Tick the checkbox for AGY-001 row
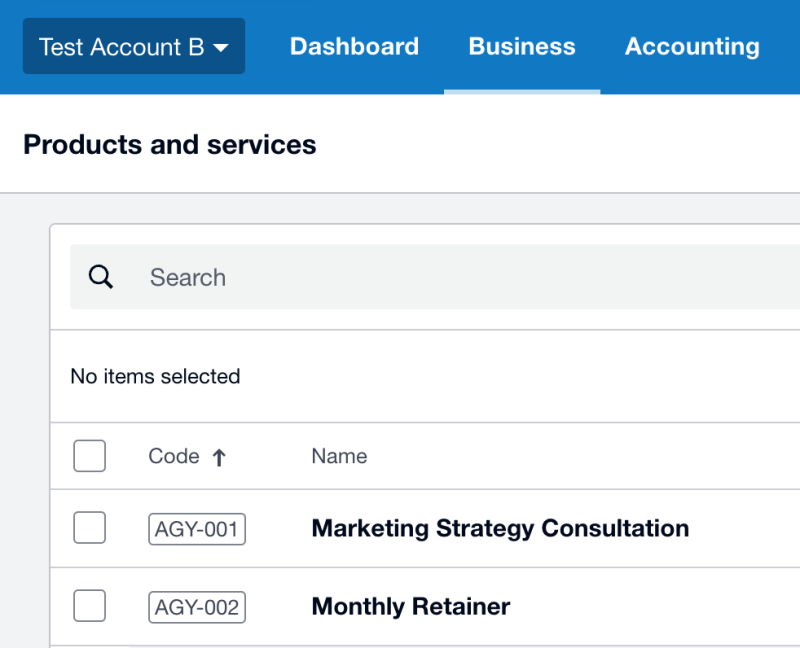This screenshot has width=800, height=648. tap(89, 528)
